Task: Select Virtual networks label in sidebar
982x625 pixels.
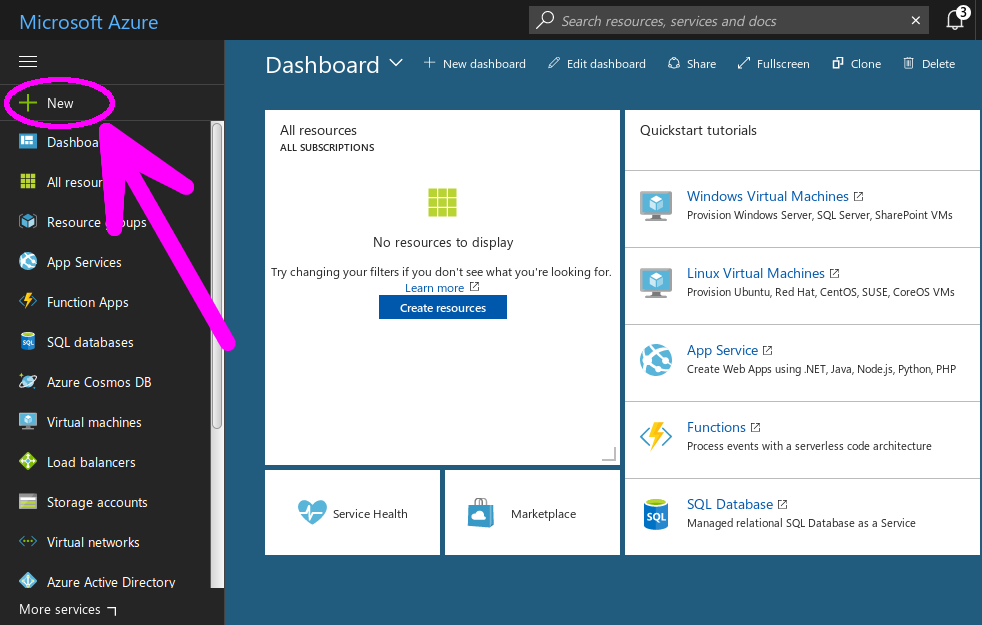Action: pyautogui.click(x=93, y=542)
